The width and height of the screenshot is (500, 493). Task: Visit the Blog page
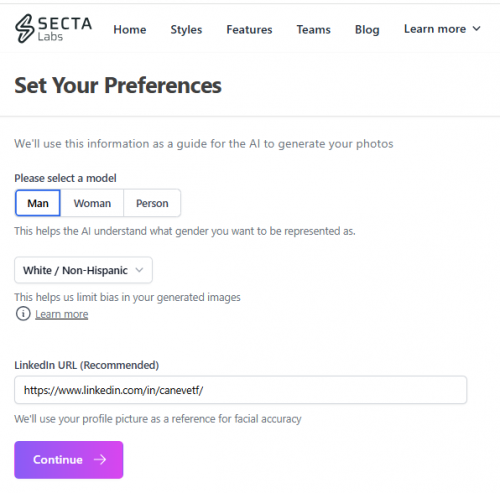tap(367, 30)
